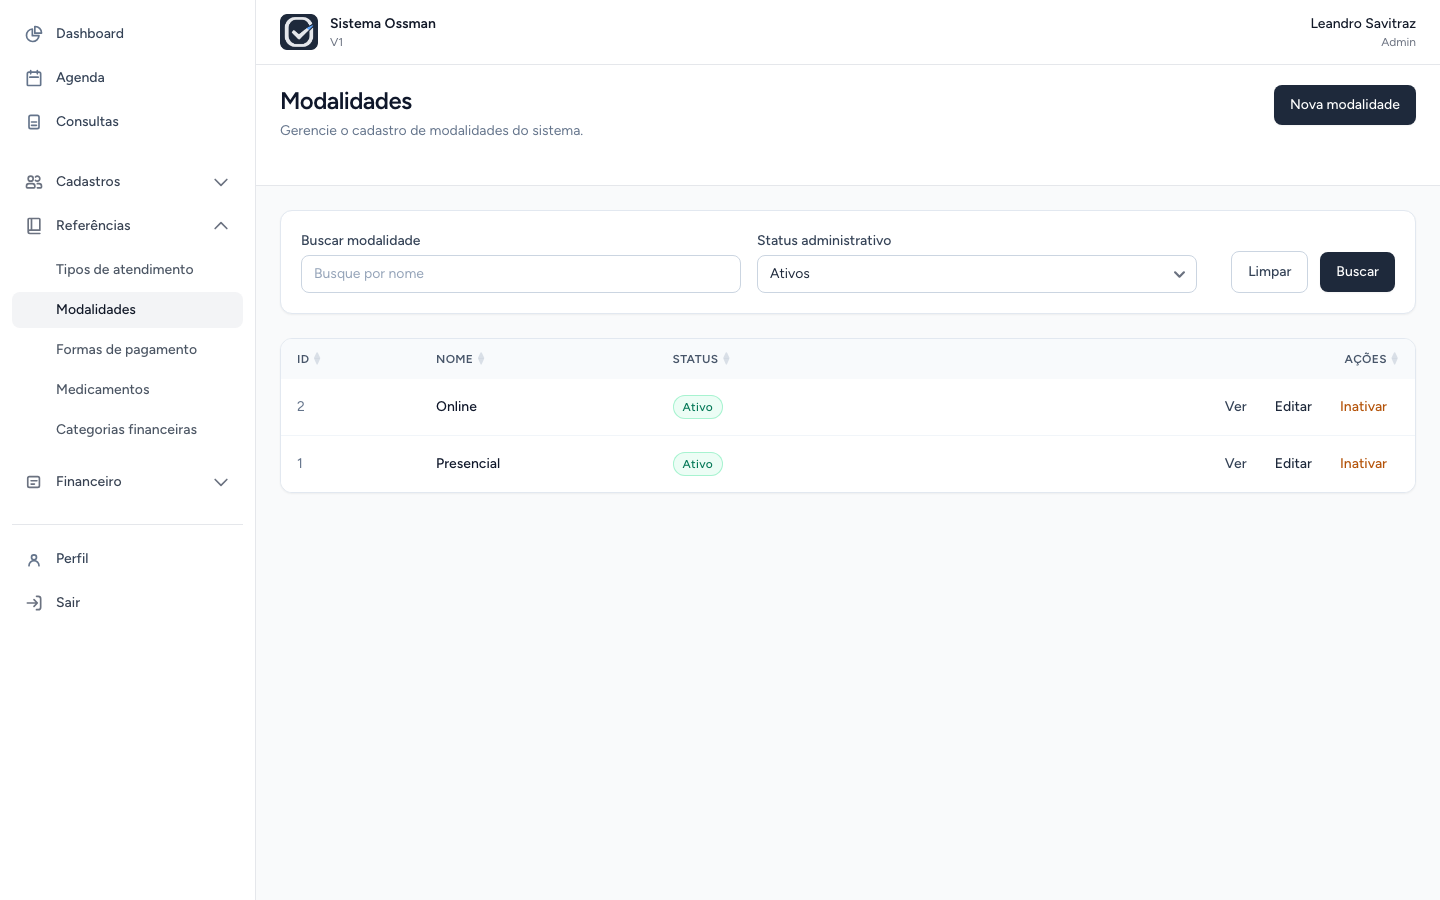The image size is (1440, 900).
Task: Click the Agenda calendar icon
Action: tap(34, 78)
